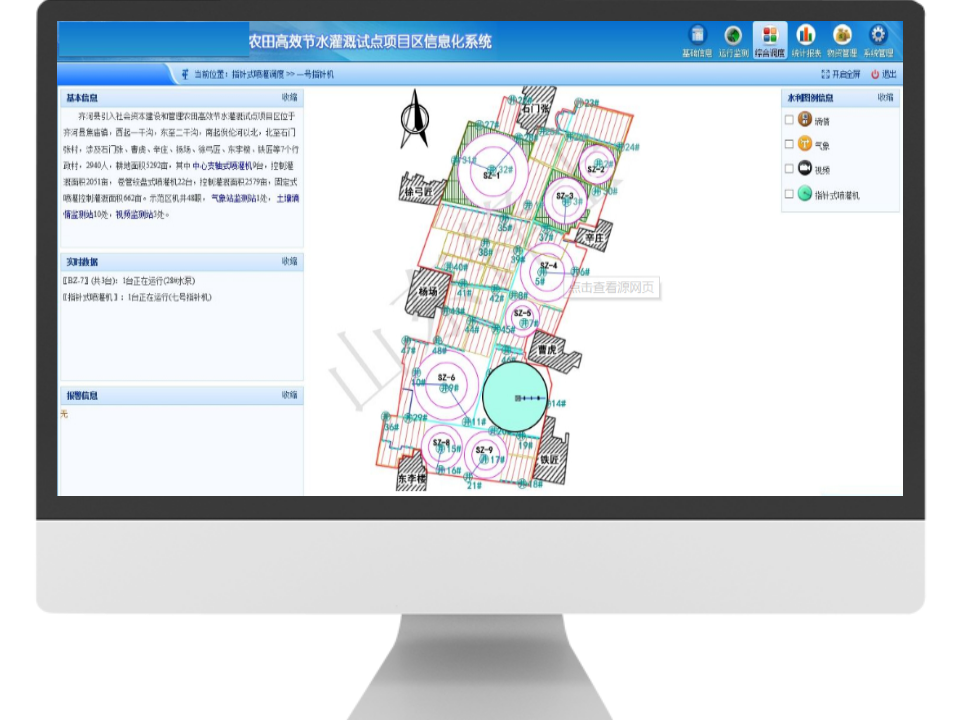
Task: Click the black 视频 camera legend icon
Action: click(x=805, y=168)
